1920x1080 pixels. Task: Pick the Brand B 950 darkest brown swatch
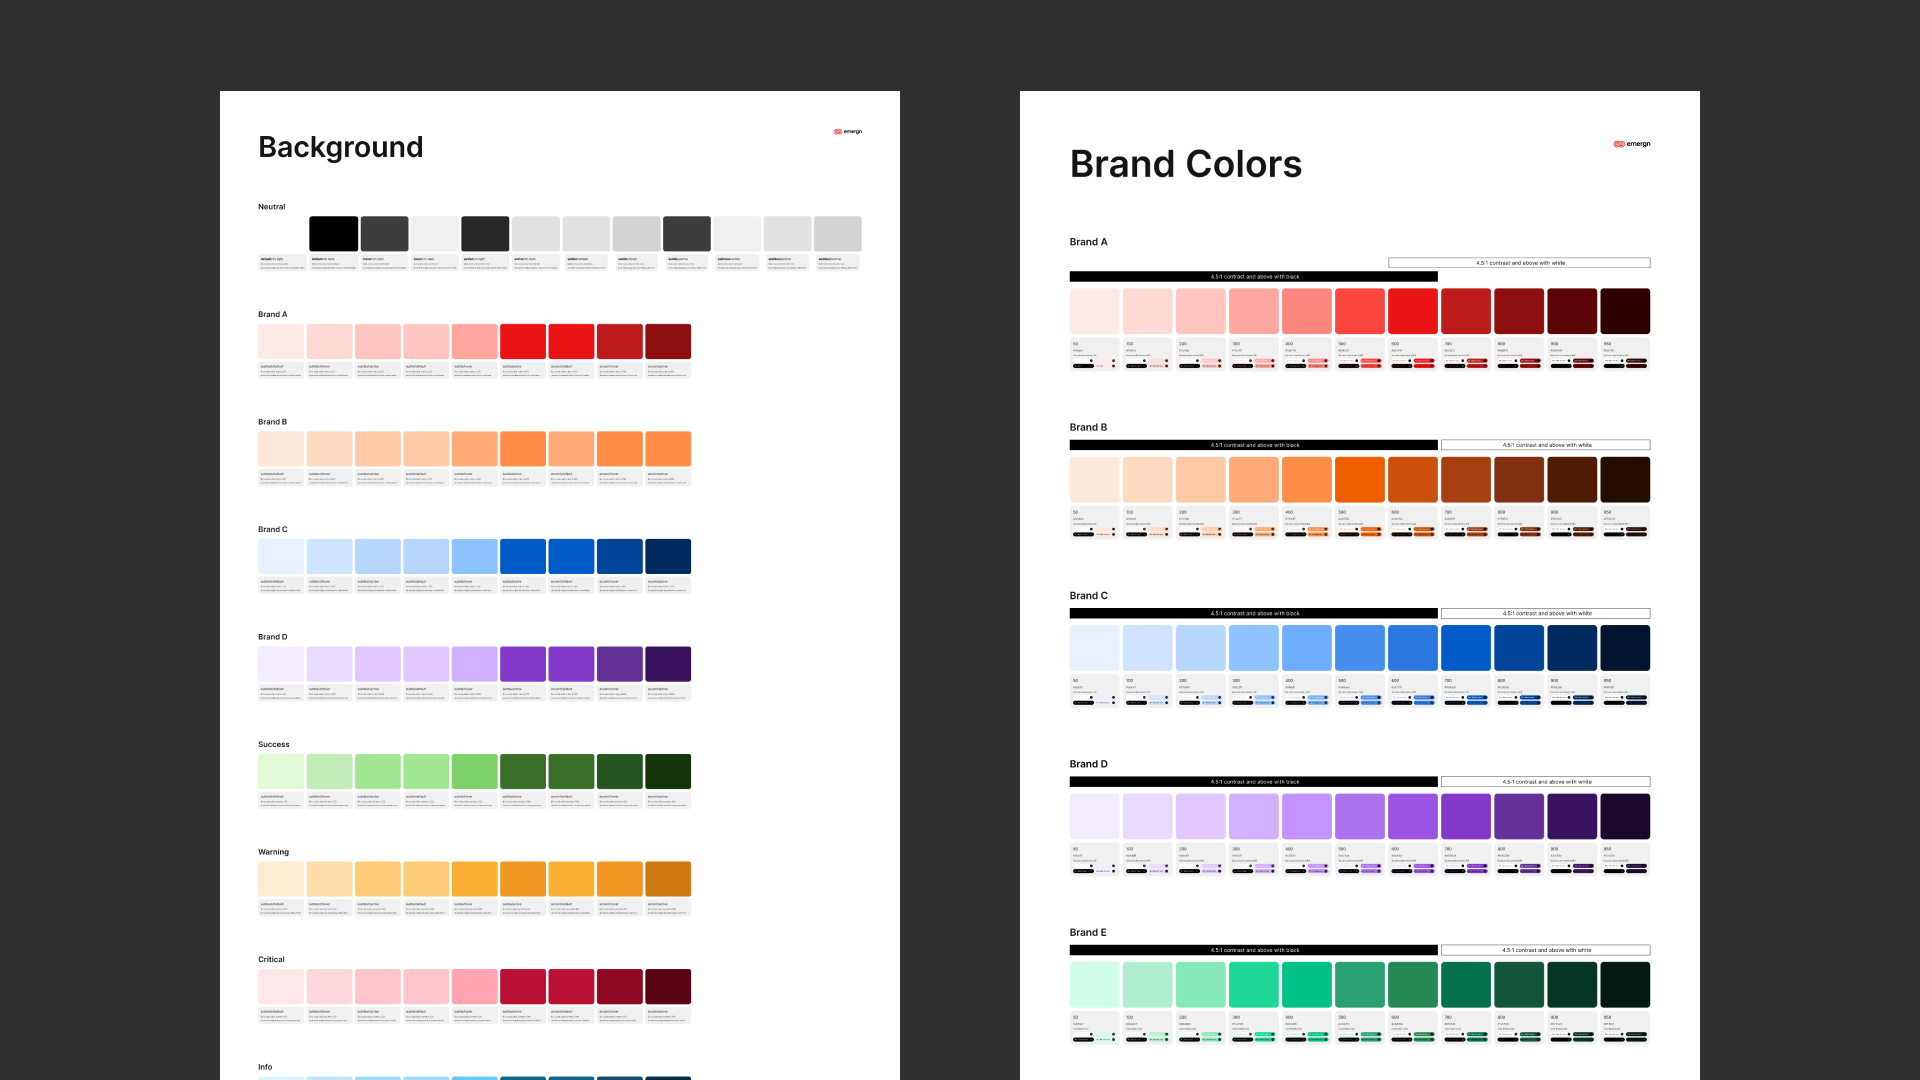point(1625,479)
